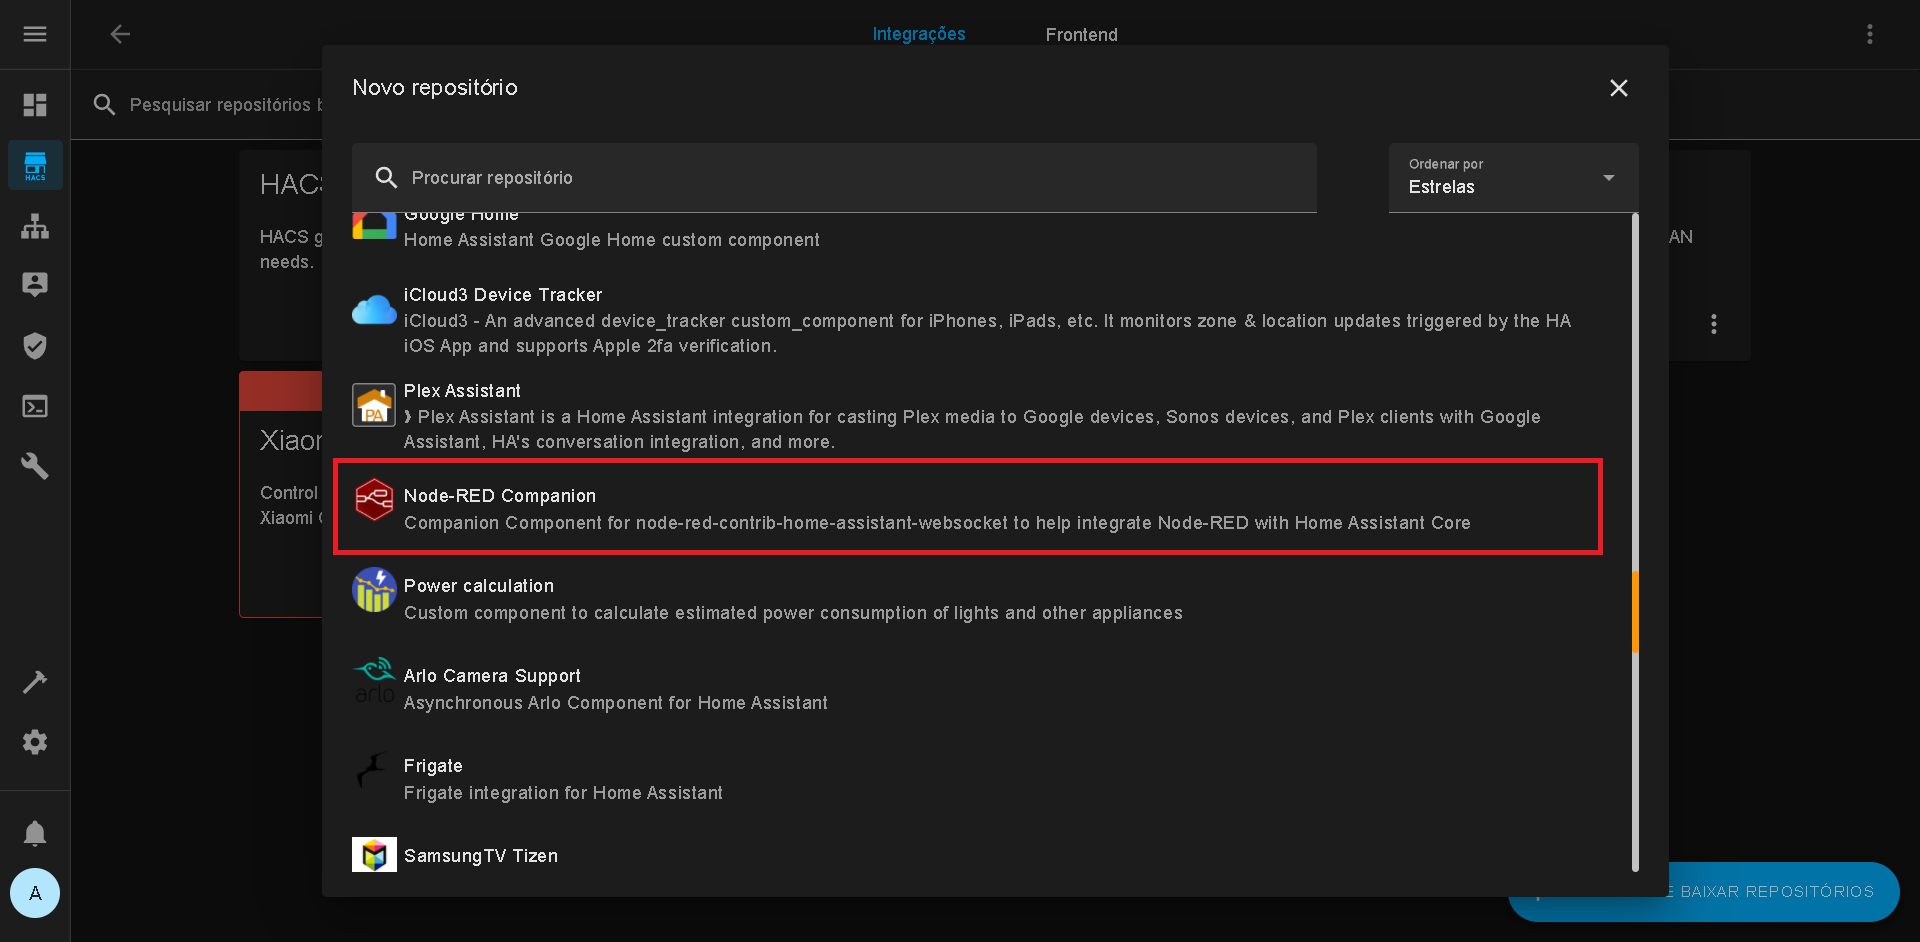Expand the Ordenar por Estrelas dropdown
The image size is (1920, 942).
[x=1514, y=177]
